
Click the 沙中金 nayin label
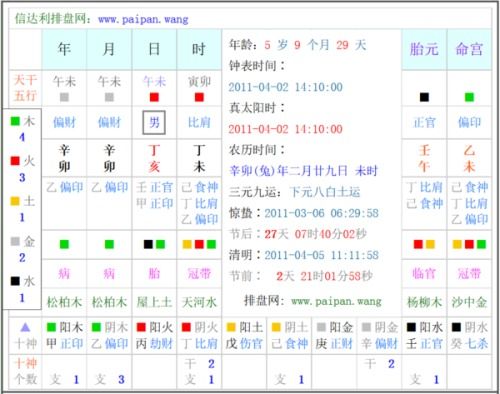469,302
